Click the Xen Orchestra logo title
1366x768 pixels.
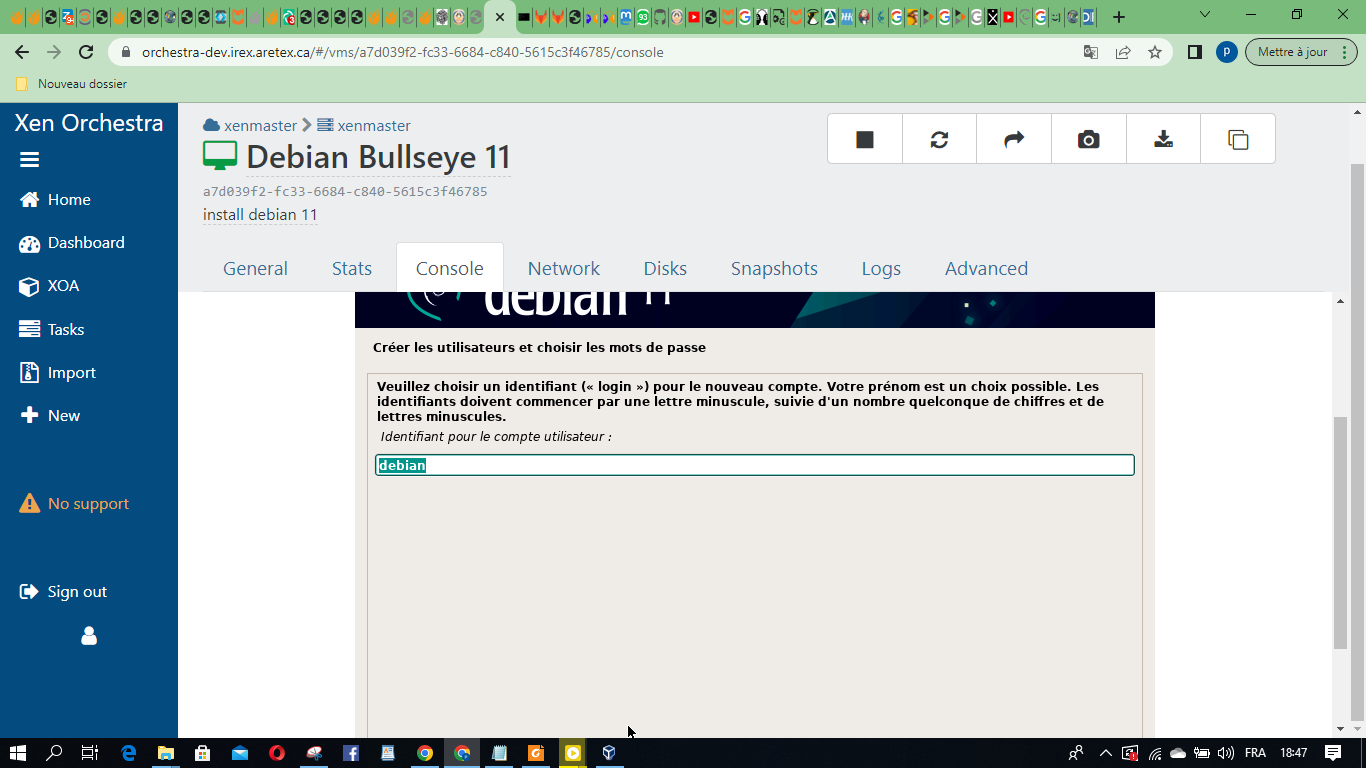click(x=89, y=123)
